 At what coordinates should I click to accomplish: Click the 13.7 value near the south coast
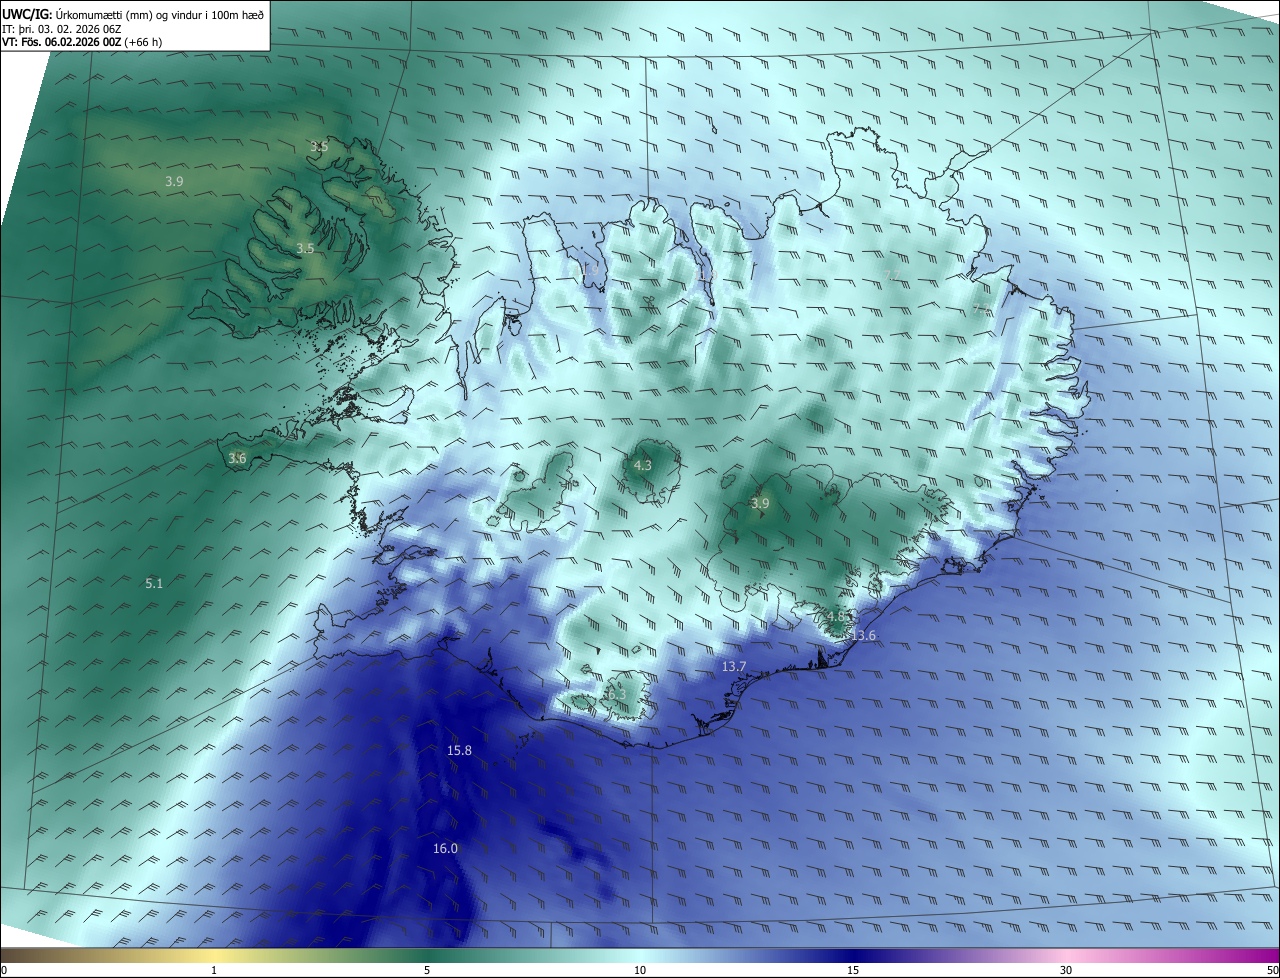pos(734,666)
